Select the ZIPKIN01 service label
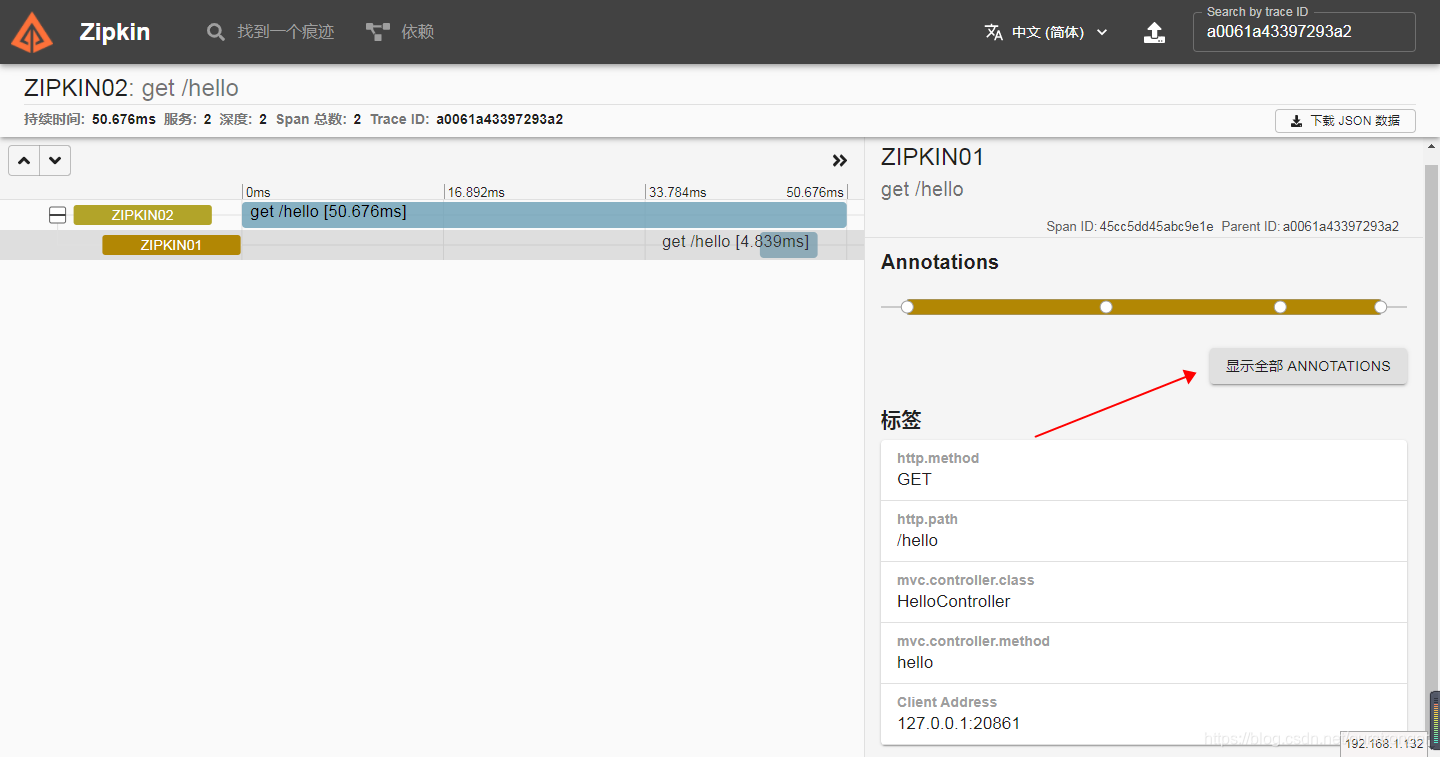The width and height of the screenshot is (1440, 757). [171, 245]
